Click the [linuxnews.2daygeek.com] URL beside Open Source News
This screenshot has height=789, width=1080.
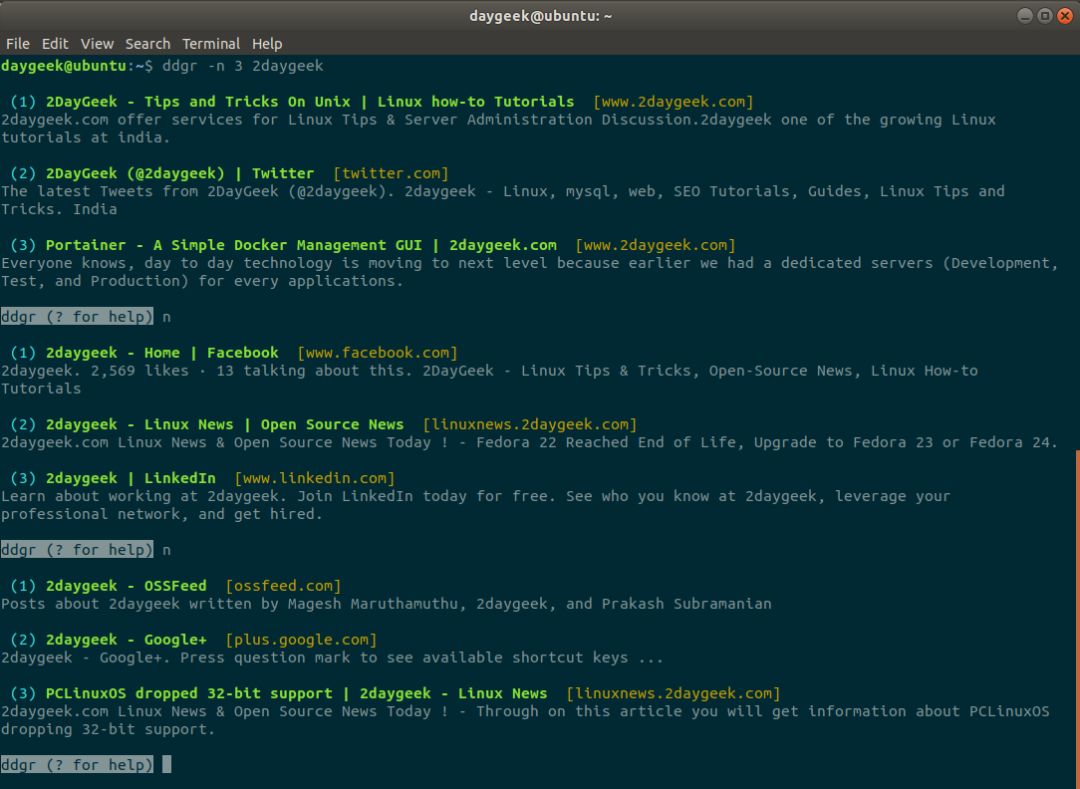pos(530,424)
